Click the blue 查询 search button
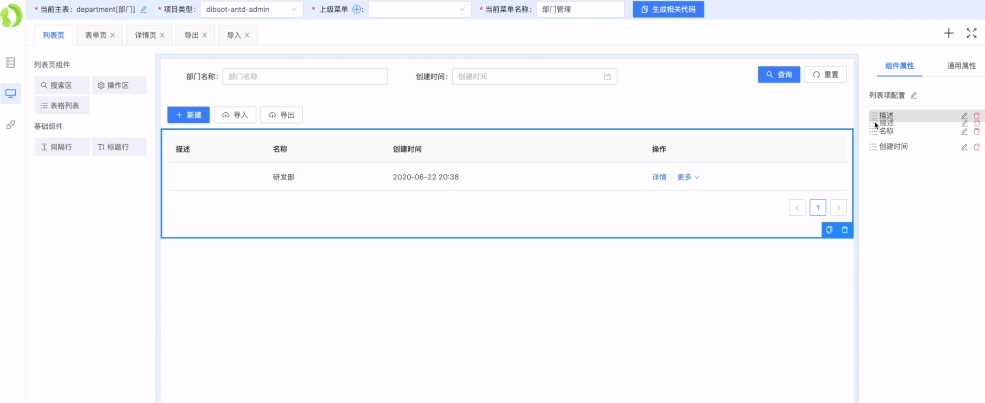 pyautogui.click(x=779, y=75)
